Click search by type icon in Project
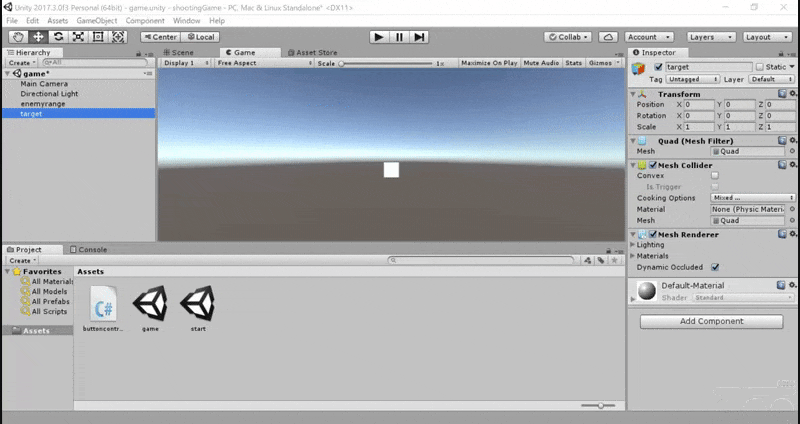800x424 pixels. coord(588,260)
